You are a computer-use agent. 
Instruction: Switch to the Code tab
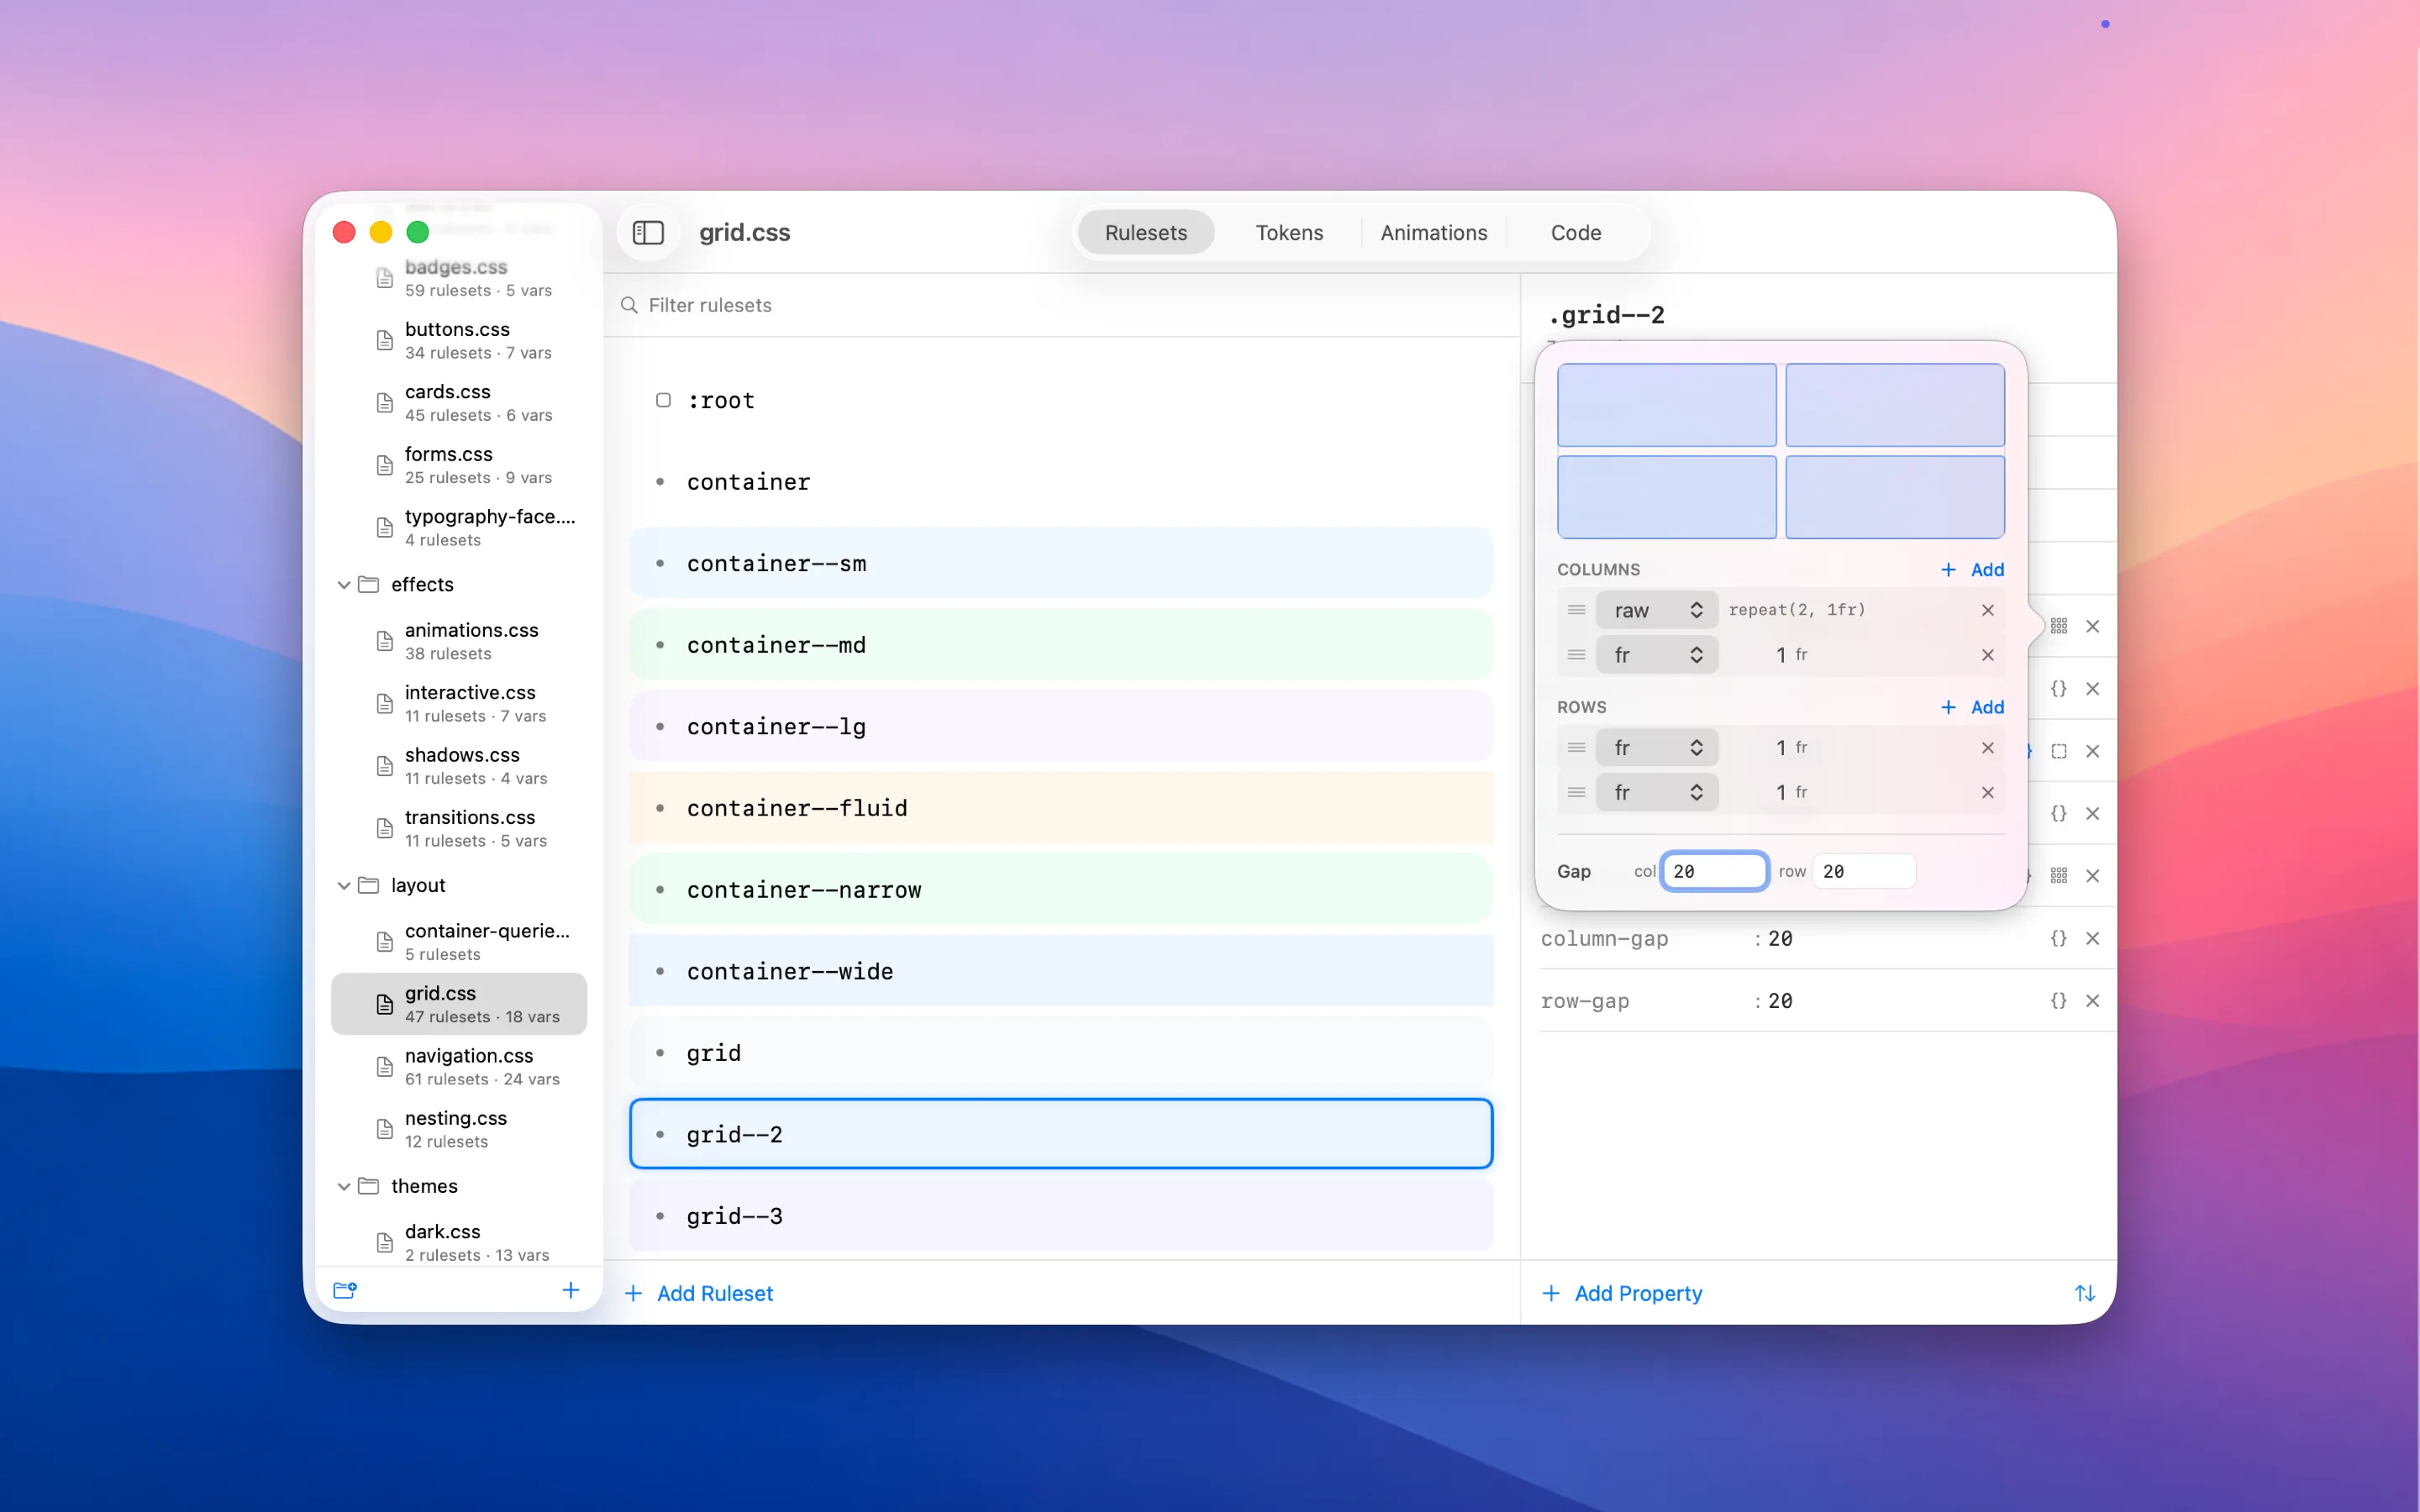coord(1576,232)
